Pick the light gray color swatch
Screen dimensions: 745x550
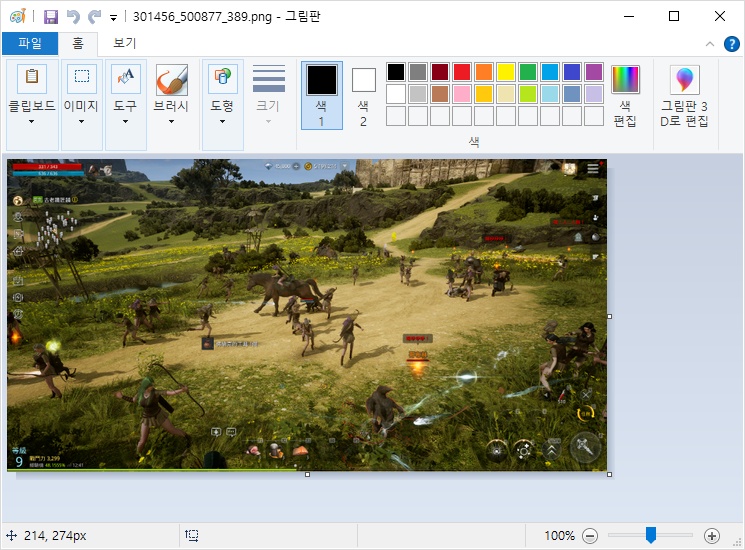tap(418, 94)
